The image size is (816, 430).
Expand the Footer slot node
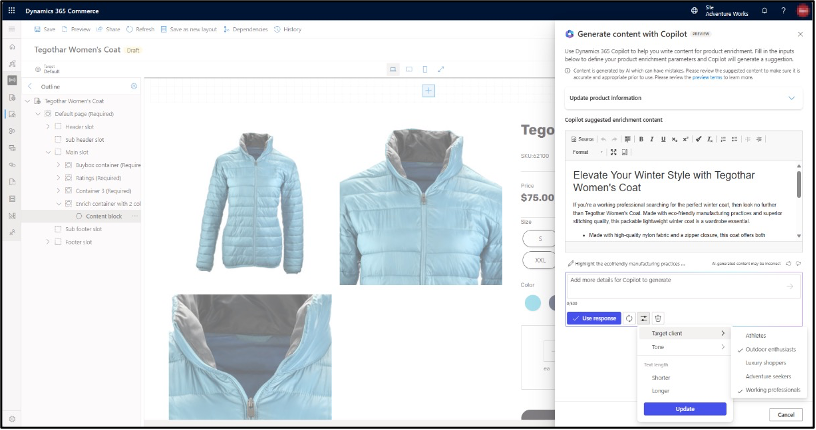coord(48,242)
